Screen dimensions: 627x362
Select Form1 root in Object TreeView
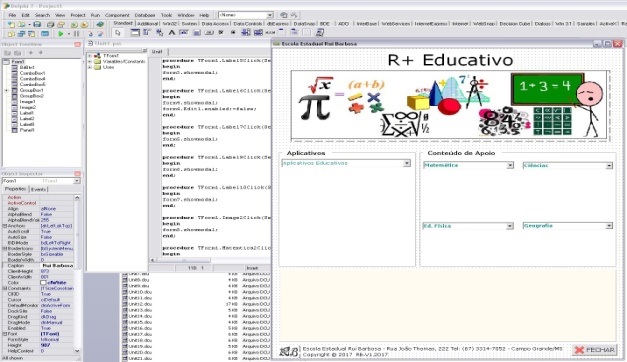pos(18,62)
